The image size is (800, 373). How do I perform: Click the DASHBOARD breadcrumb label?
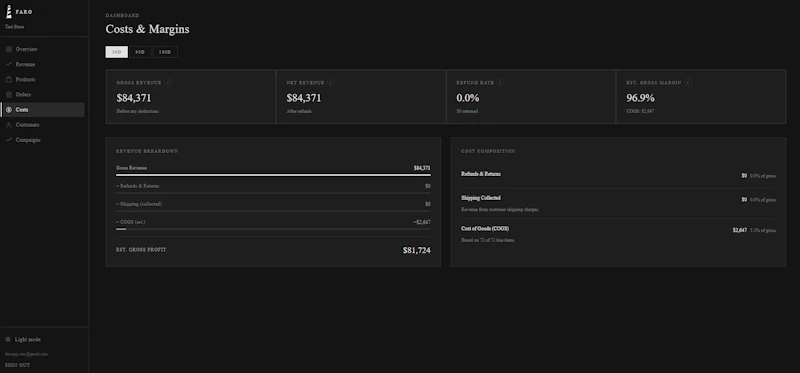[122, 16]
